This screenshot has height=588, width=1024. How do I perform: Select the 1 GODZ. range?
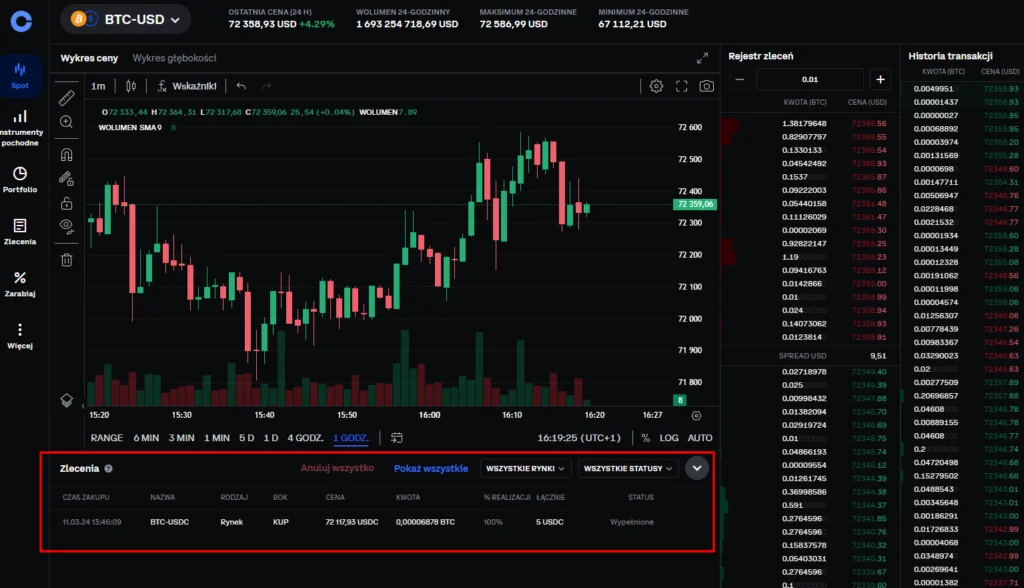coord(351,438)
